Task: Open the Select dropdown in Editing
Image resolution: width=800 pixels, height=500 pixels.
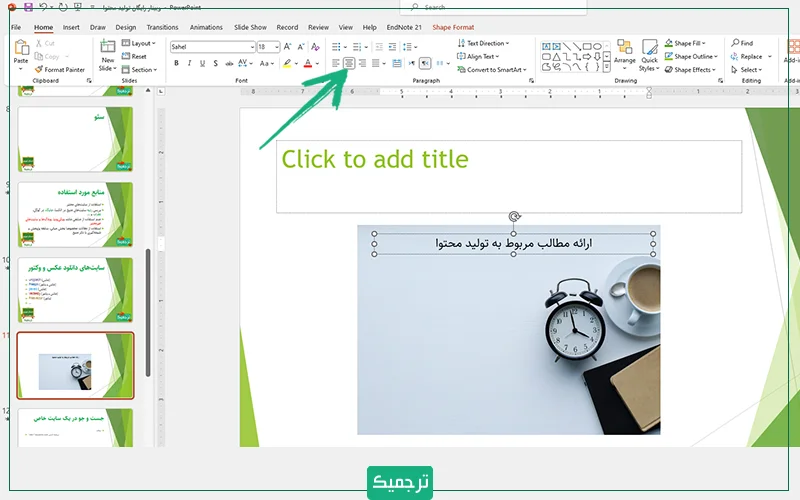Action: click(x=746, y=69)
